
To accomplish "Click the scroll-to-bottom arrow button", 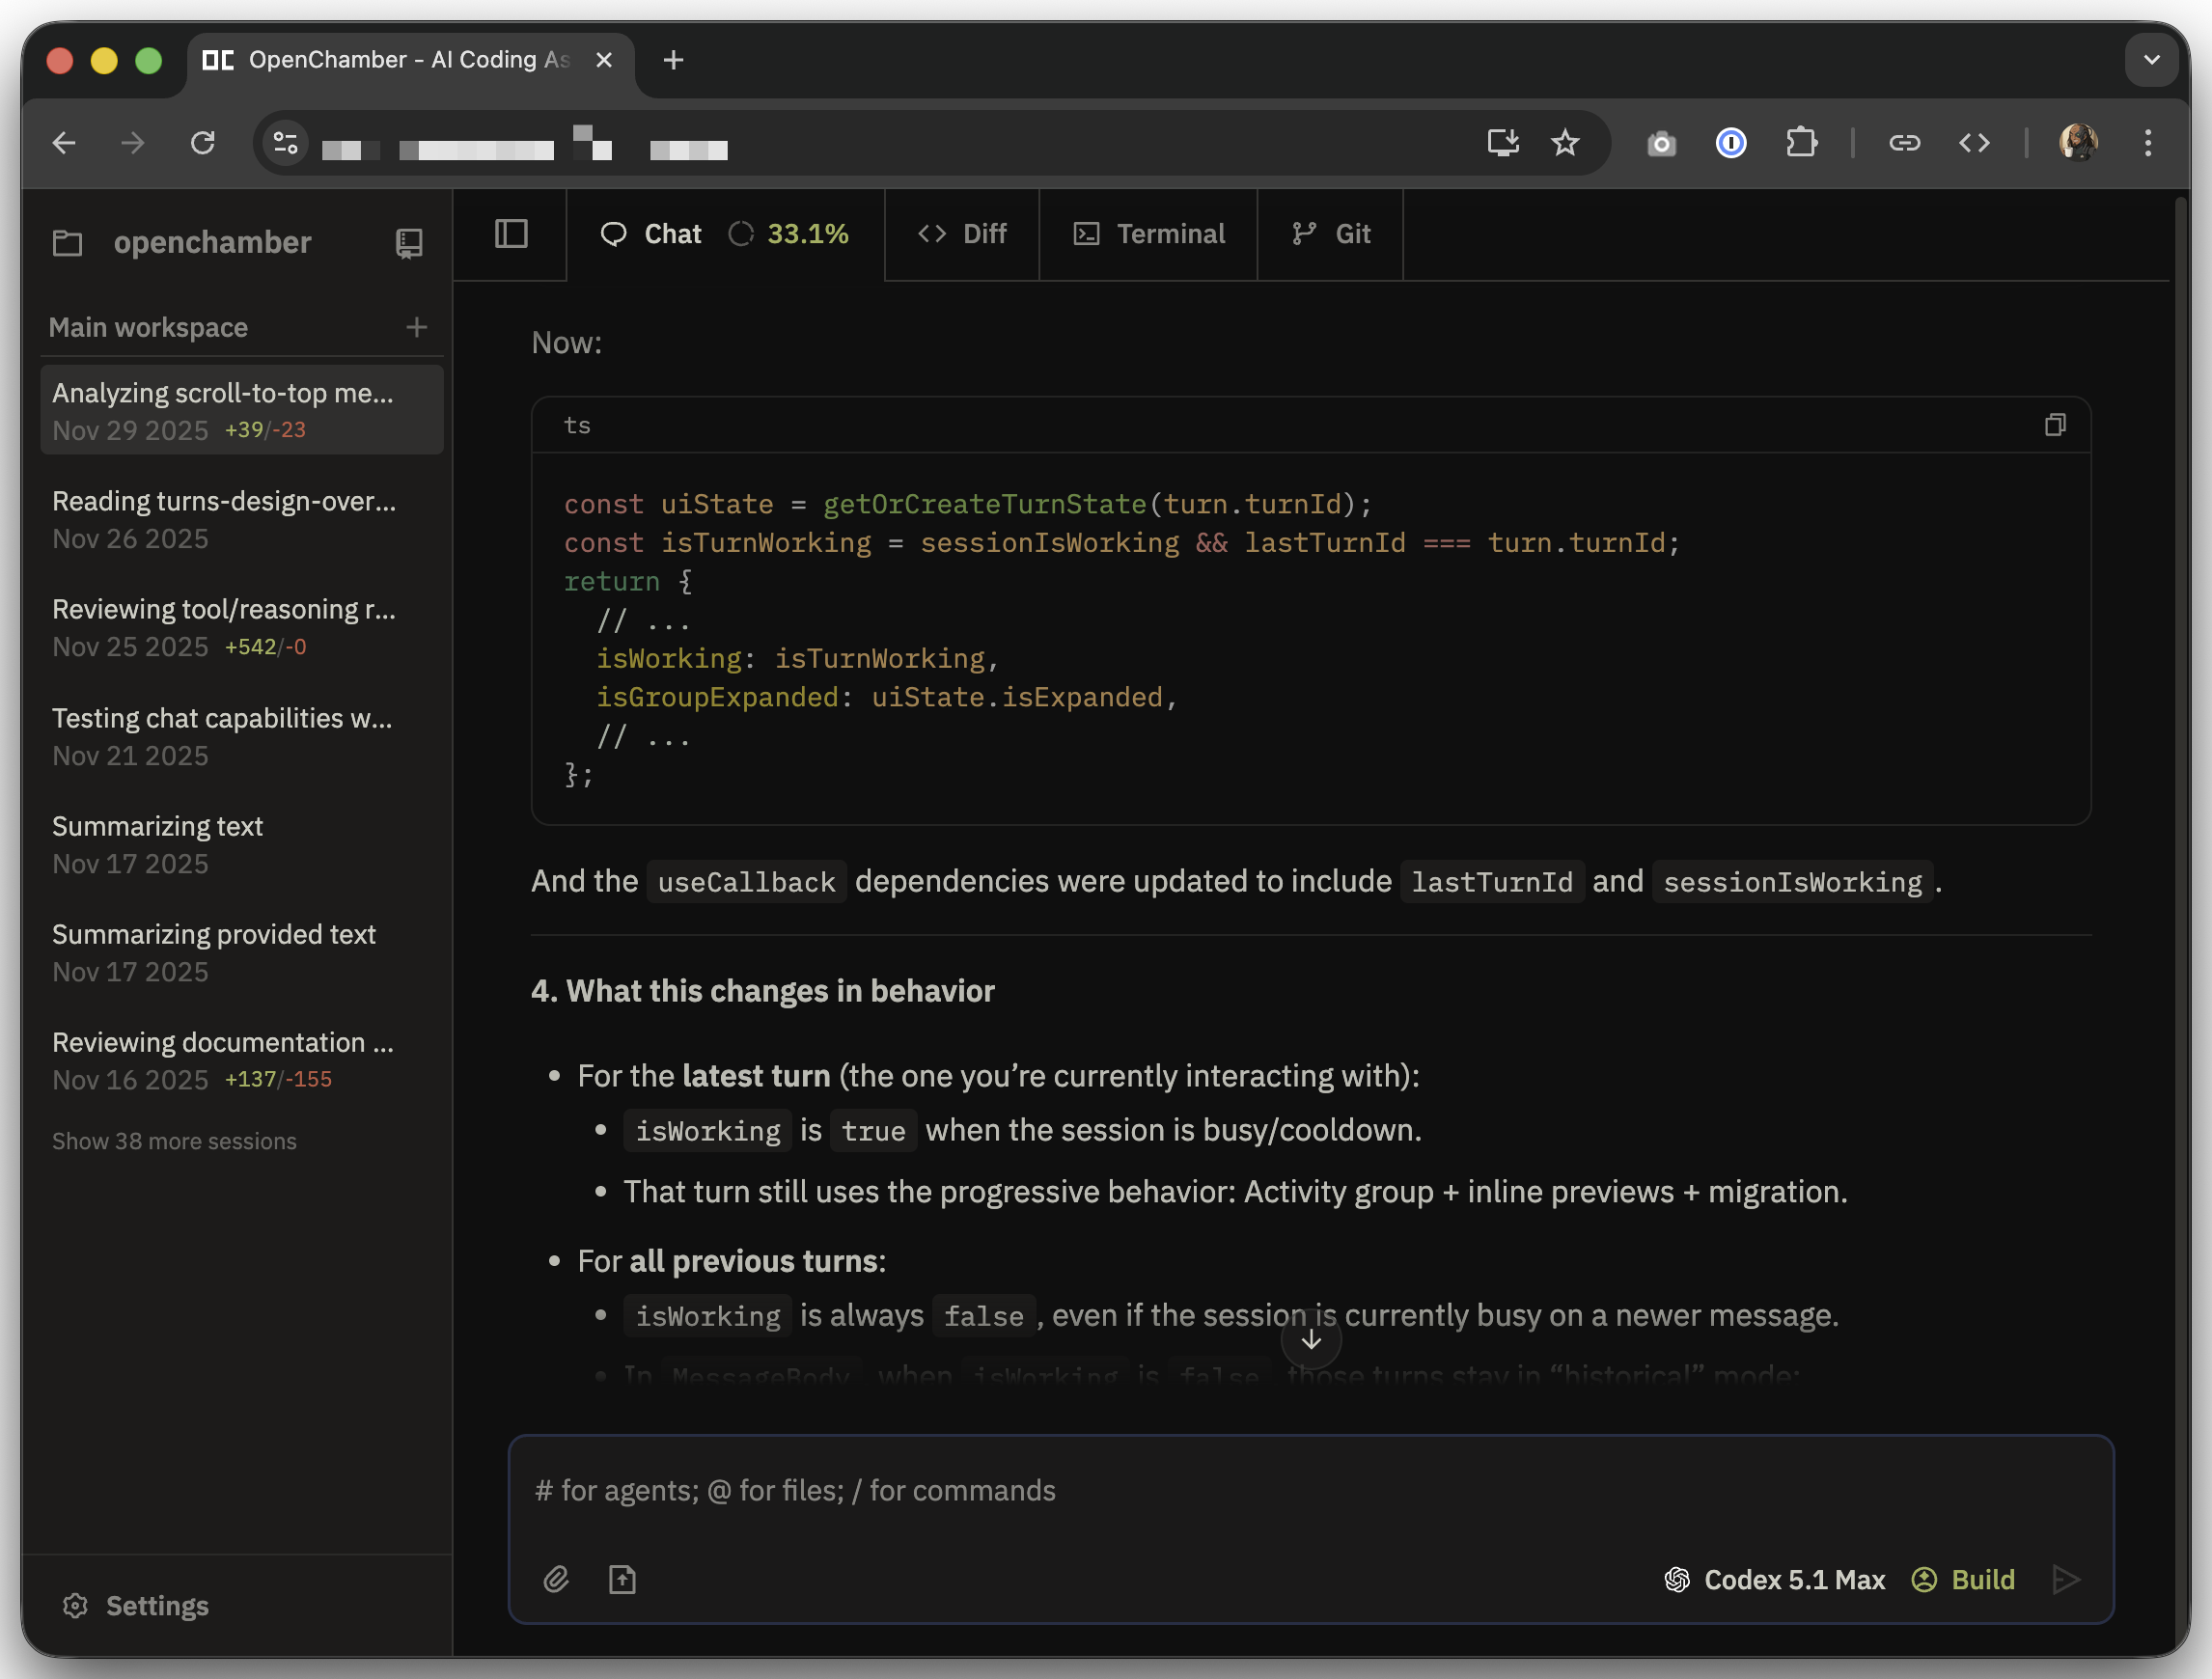I will (1310, 1339).
